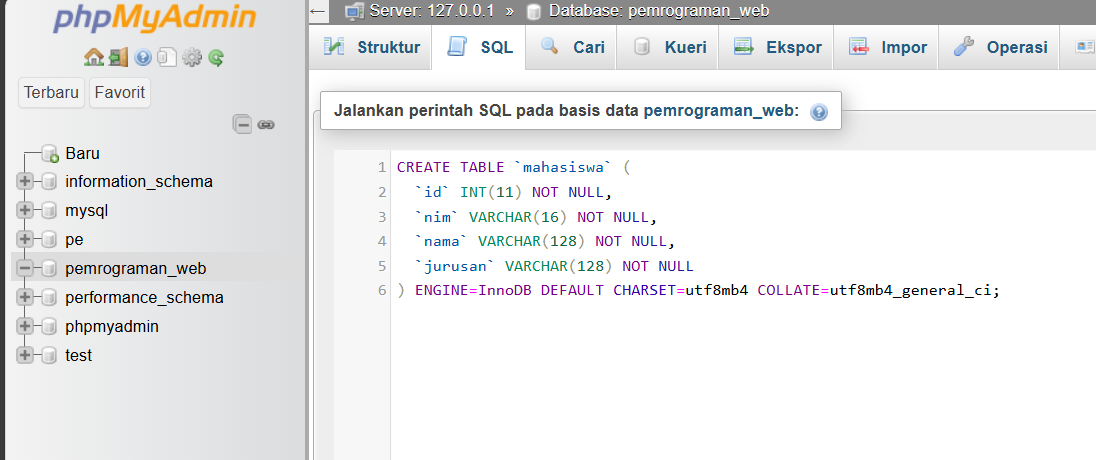Open the Impor tab
Image resolution: width=1096 pixels, height=460 pixels.
click(x=888, y=47)
